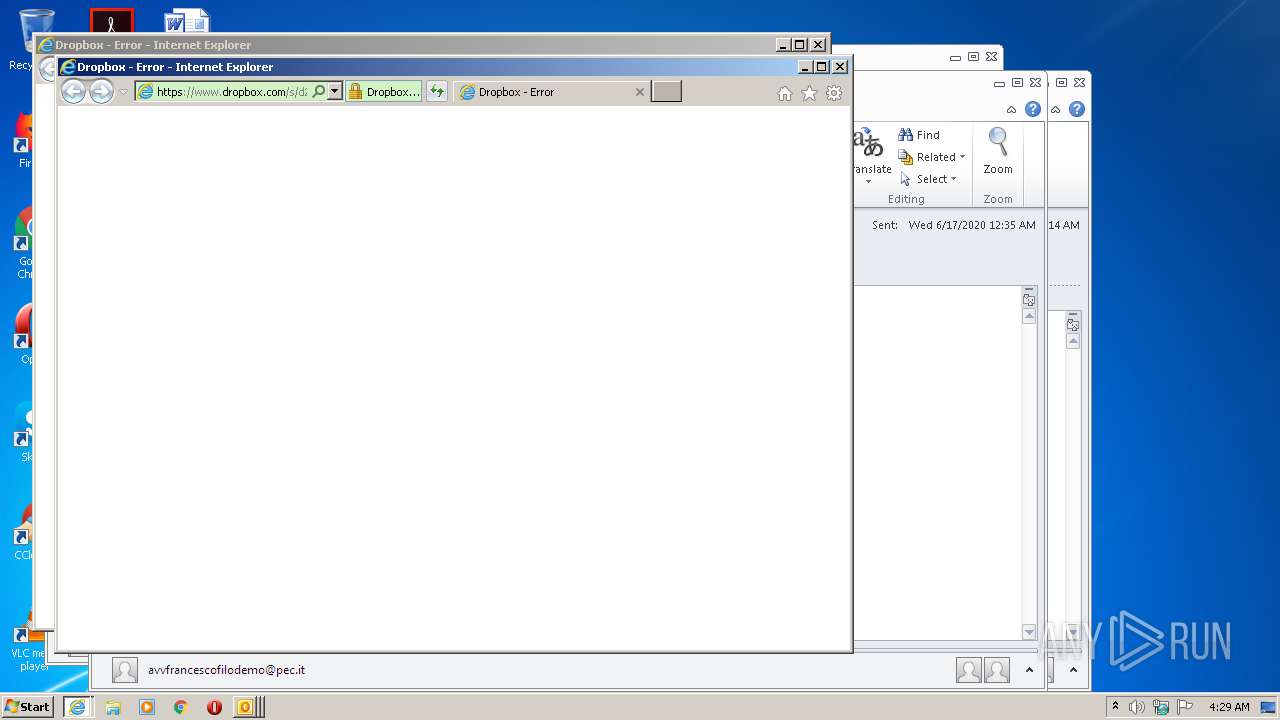Image resolution: width=1280 pixels, height=720 pixels.
Task: Refresh the Dropbox page
Action: point(436,91)
